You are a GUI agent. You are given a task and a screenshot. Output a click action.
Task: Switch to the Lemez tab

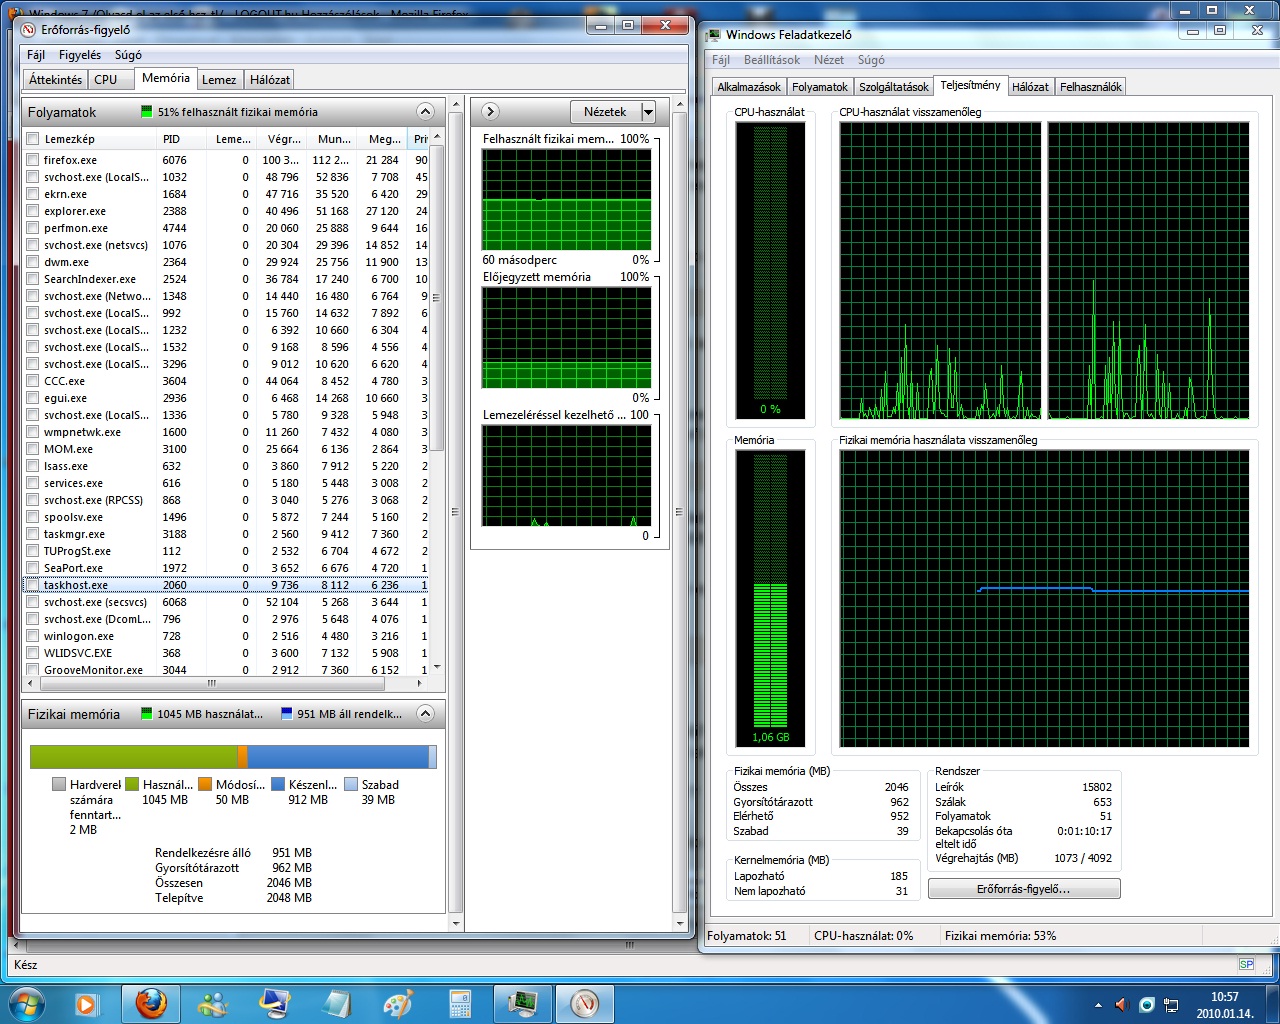(219, 80)
